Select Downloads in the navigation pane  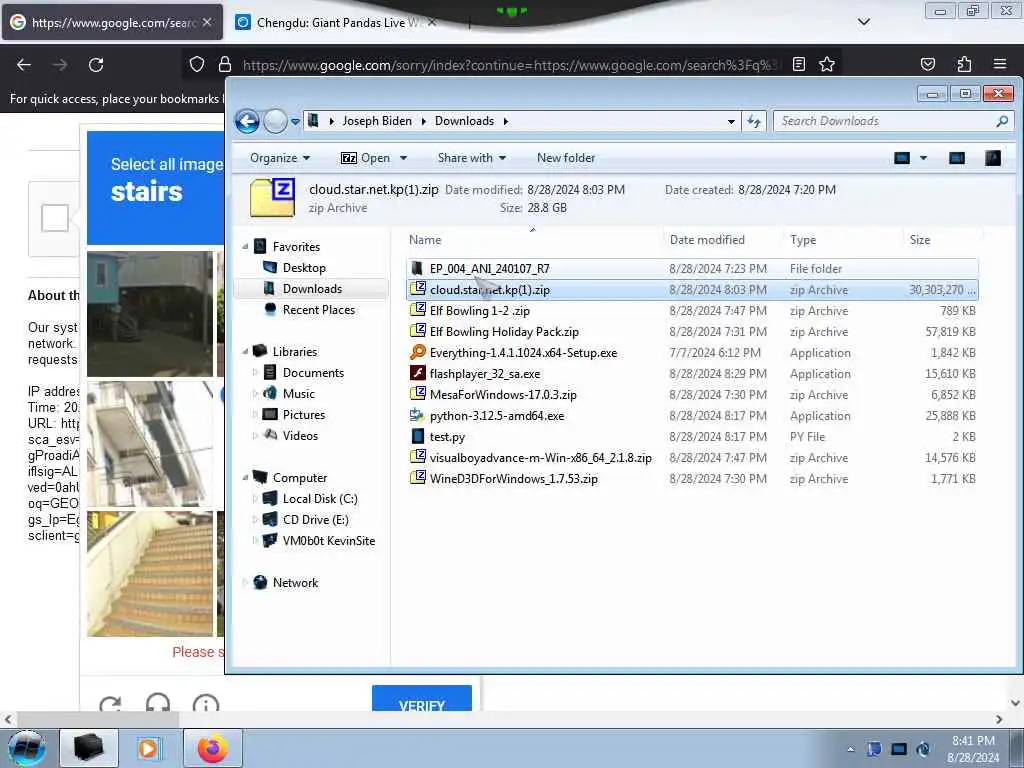click(x=312, y=289)
